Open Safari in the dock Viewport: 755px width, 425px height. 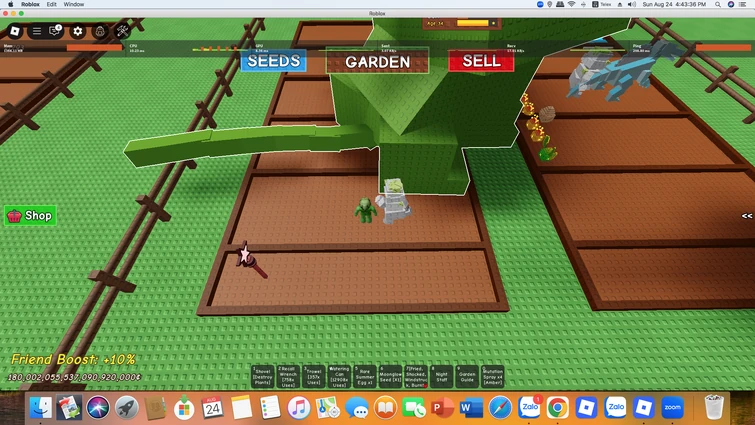(500, 408)
